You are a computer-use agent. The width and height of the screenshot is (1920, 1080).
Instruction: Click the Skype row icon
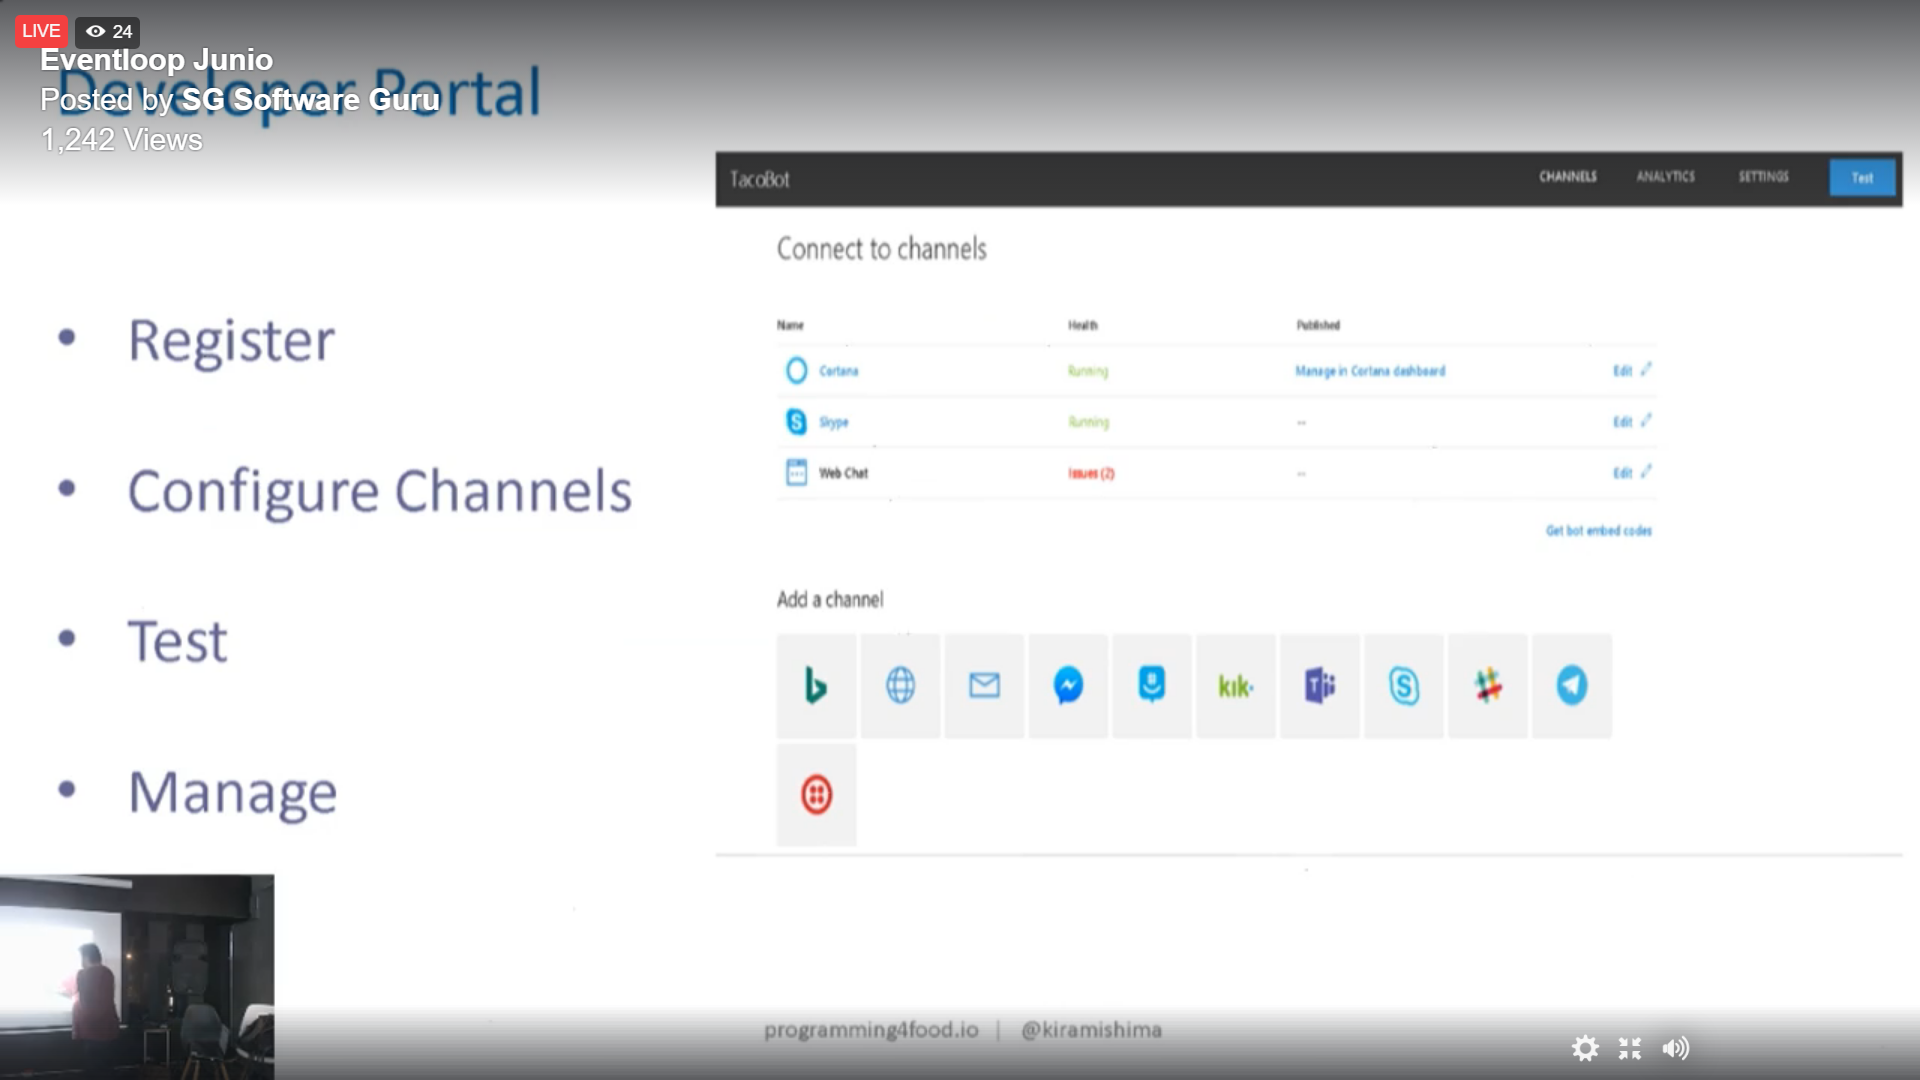pos(796,422)
